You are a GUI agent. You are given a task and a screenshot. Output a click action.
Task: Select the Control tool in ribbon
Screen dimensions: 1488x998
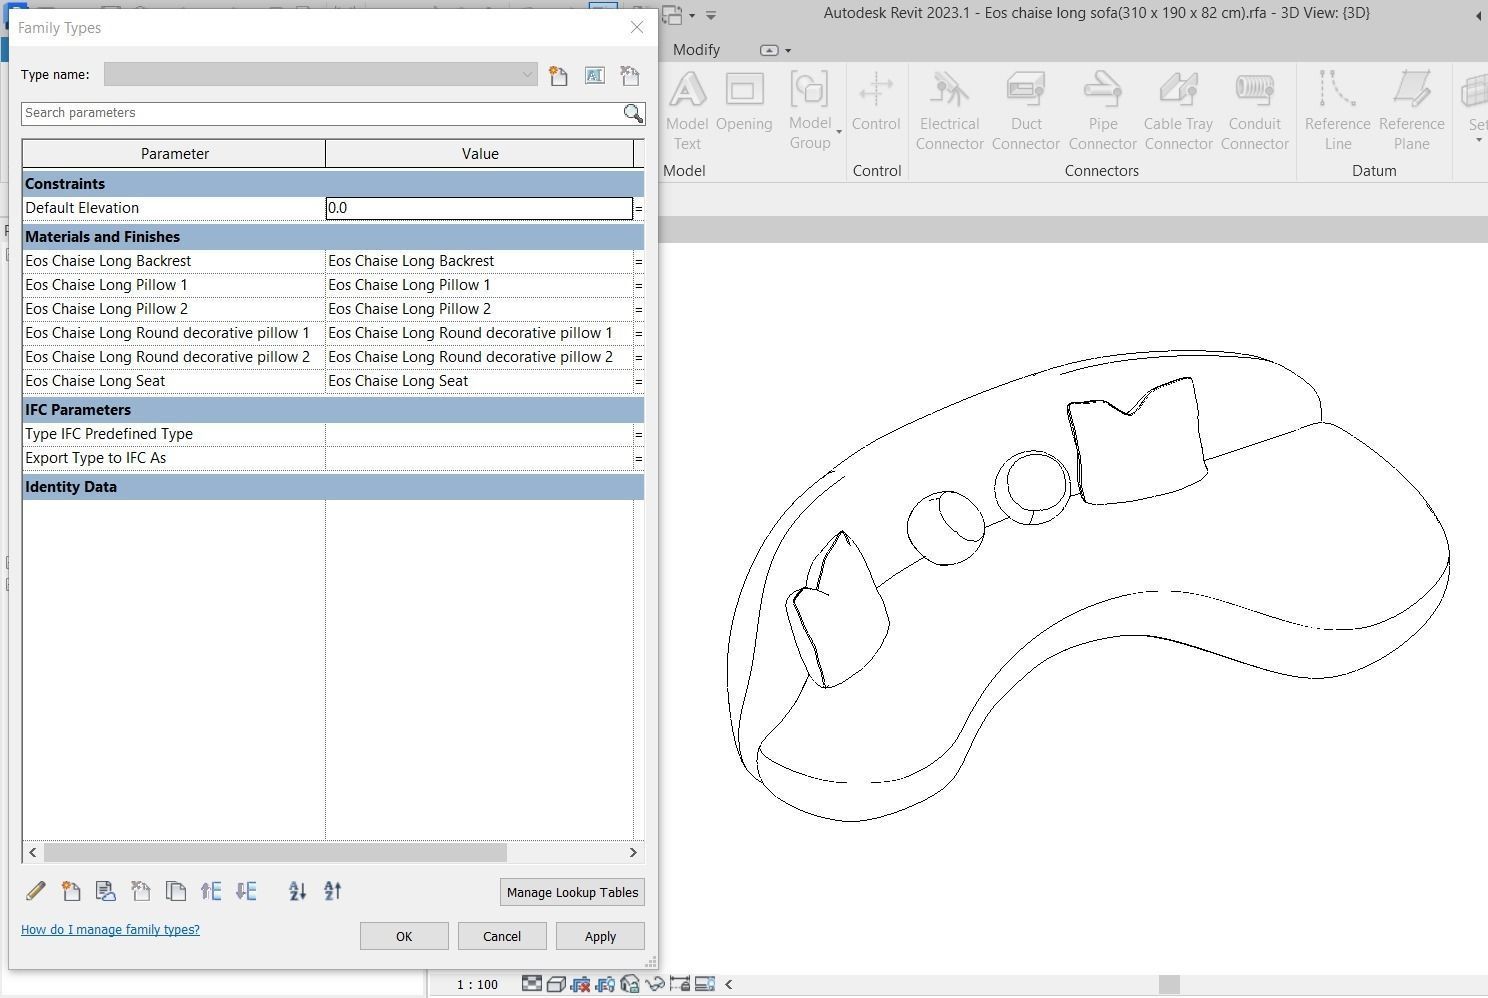click(876, 102)
